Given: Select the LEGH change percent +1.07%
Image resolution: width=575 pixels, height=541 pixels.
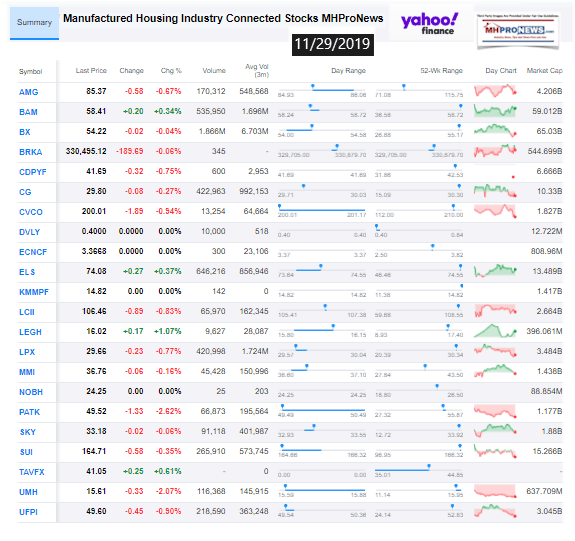Looking at the screenshot, I should [x=168, y=331].
